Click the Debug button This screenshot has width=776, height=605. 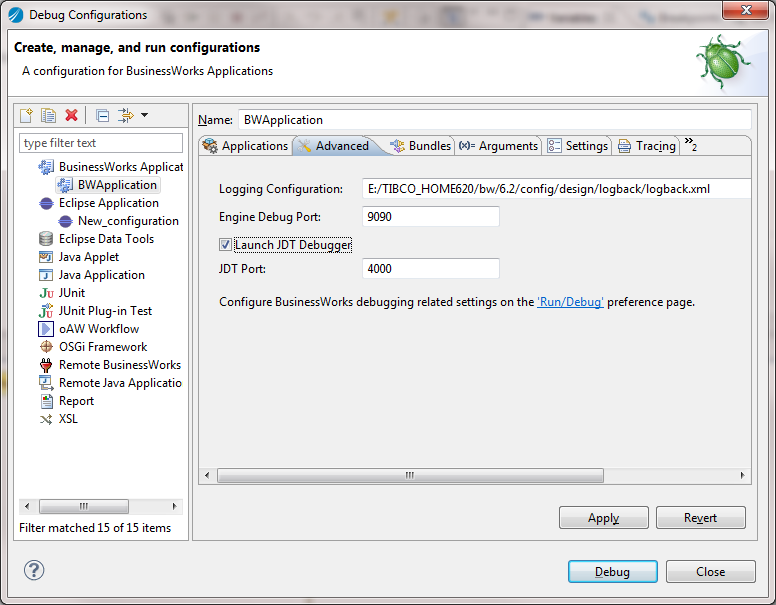pyautogui.click(x=613, y=572)
